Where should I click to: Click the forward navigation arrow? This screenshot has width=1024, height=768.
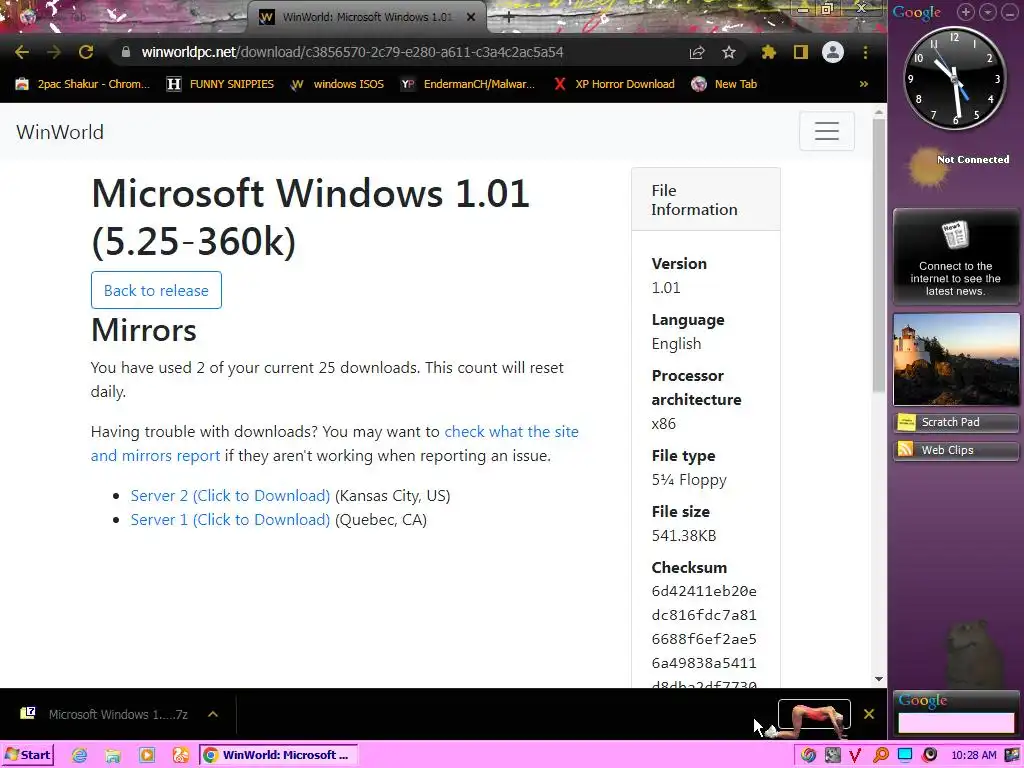click(54, 52)
